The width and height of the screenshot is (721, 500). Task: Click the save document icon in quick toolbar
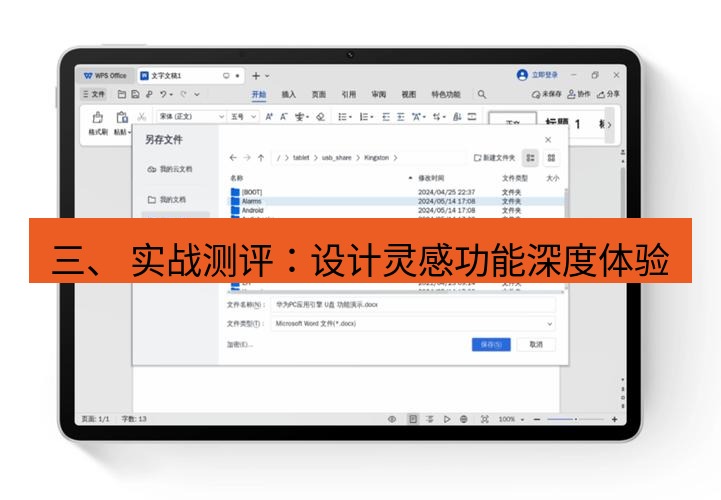click(135, 94)
